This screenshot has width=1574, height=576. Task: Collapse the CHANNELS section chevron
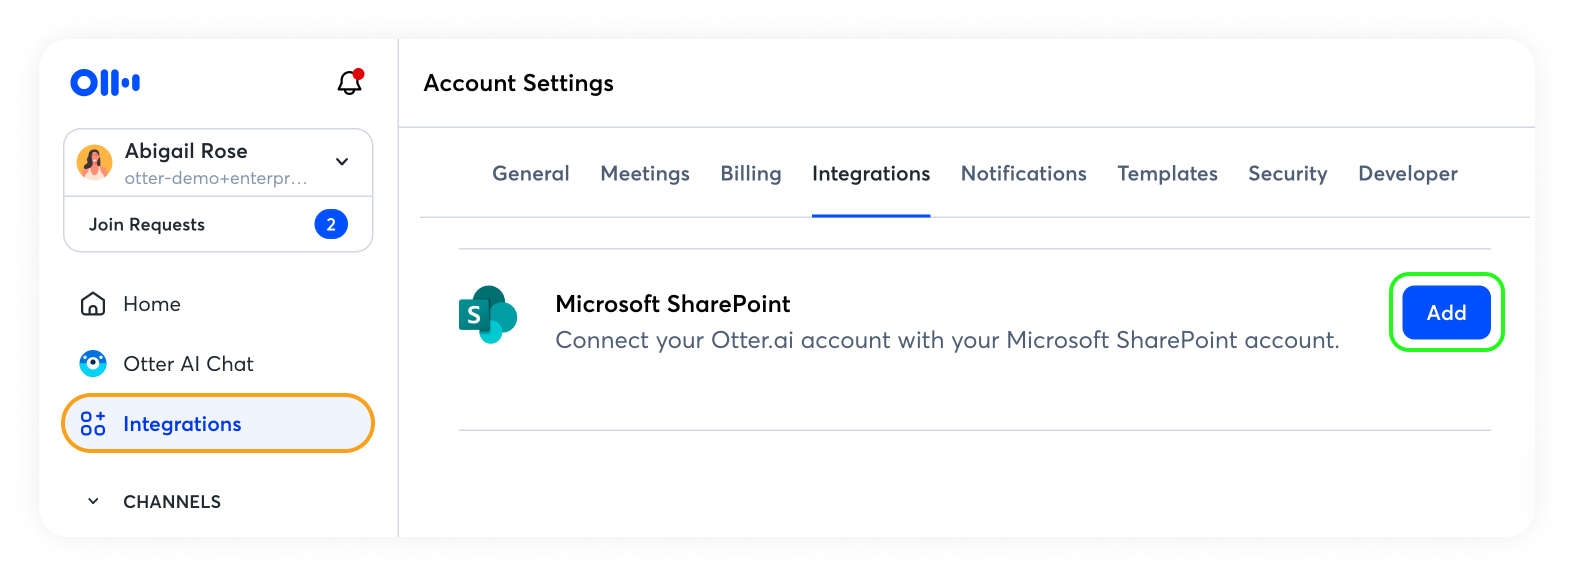93,502
